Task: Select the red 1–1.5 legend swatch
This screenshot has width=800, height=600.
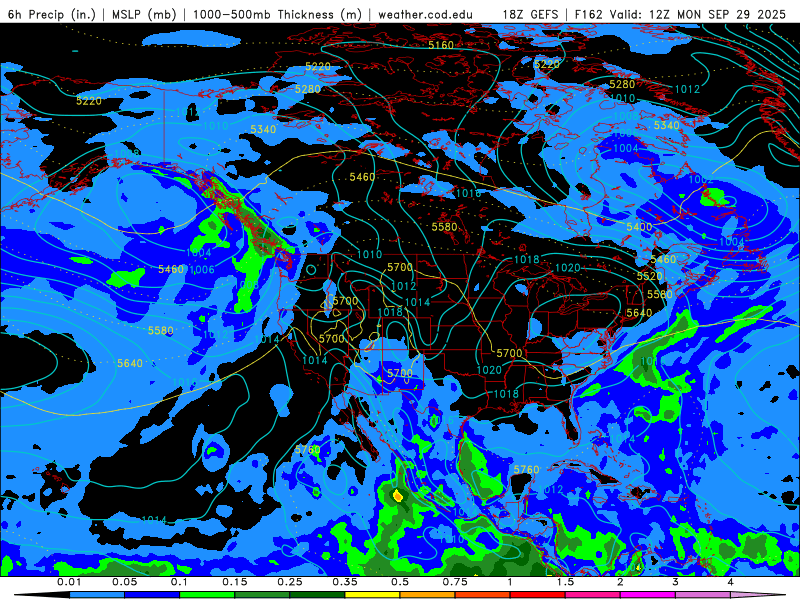Action: click(x=538, y=595)
